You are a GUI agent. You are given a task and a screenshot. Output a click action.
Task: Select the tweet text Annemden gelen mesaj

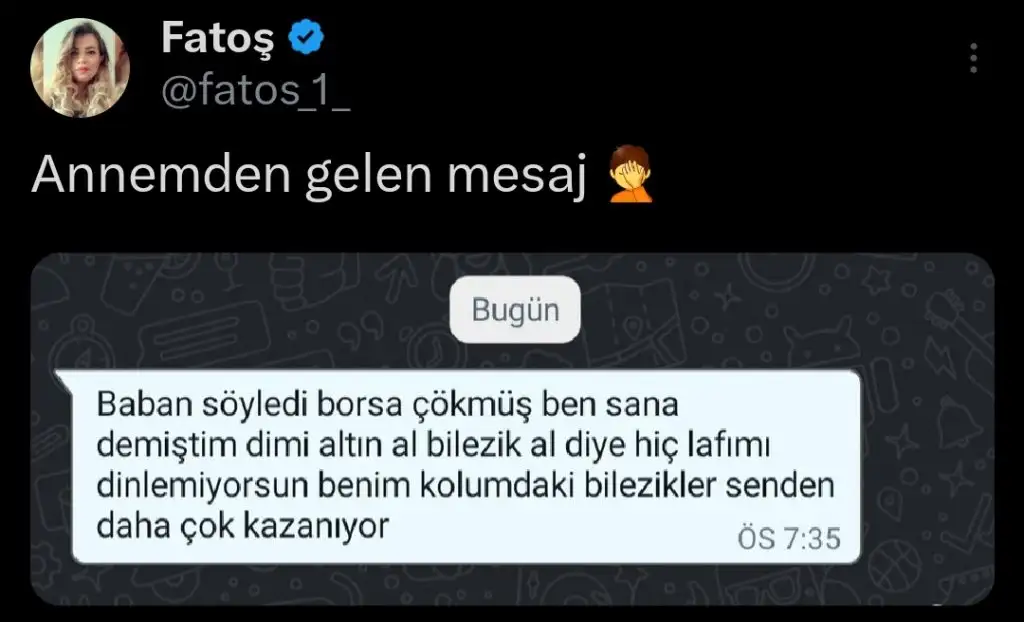pyautogui.click(x=308, y=176)
